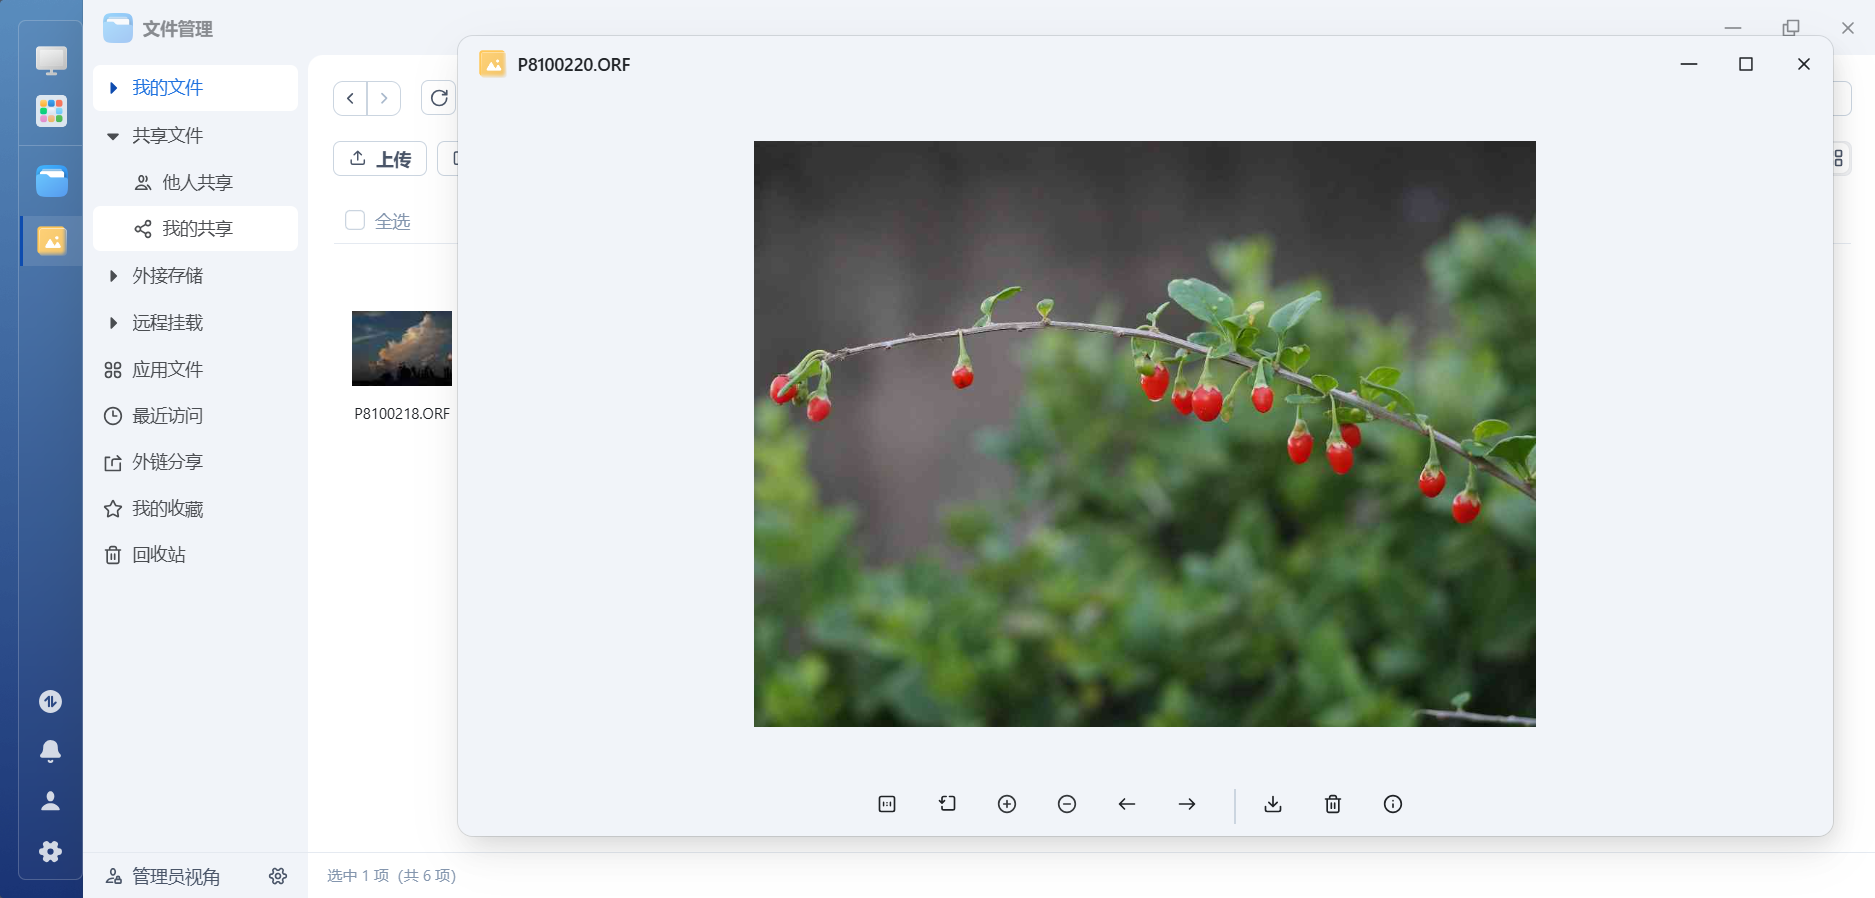This screenshot has width=1875, height=898.
Task: Go to the next image
Action: click(1187, 804)
